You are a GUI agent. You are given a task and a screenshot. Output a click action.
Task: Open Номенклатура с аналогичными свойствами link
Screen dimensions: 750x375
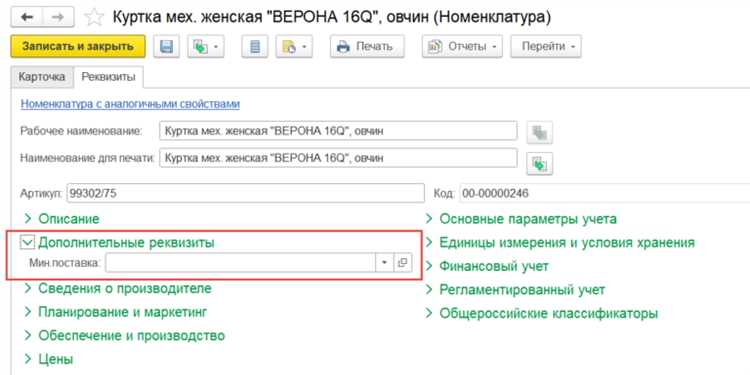[130, 104]
